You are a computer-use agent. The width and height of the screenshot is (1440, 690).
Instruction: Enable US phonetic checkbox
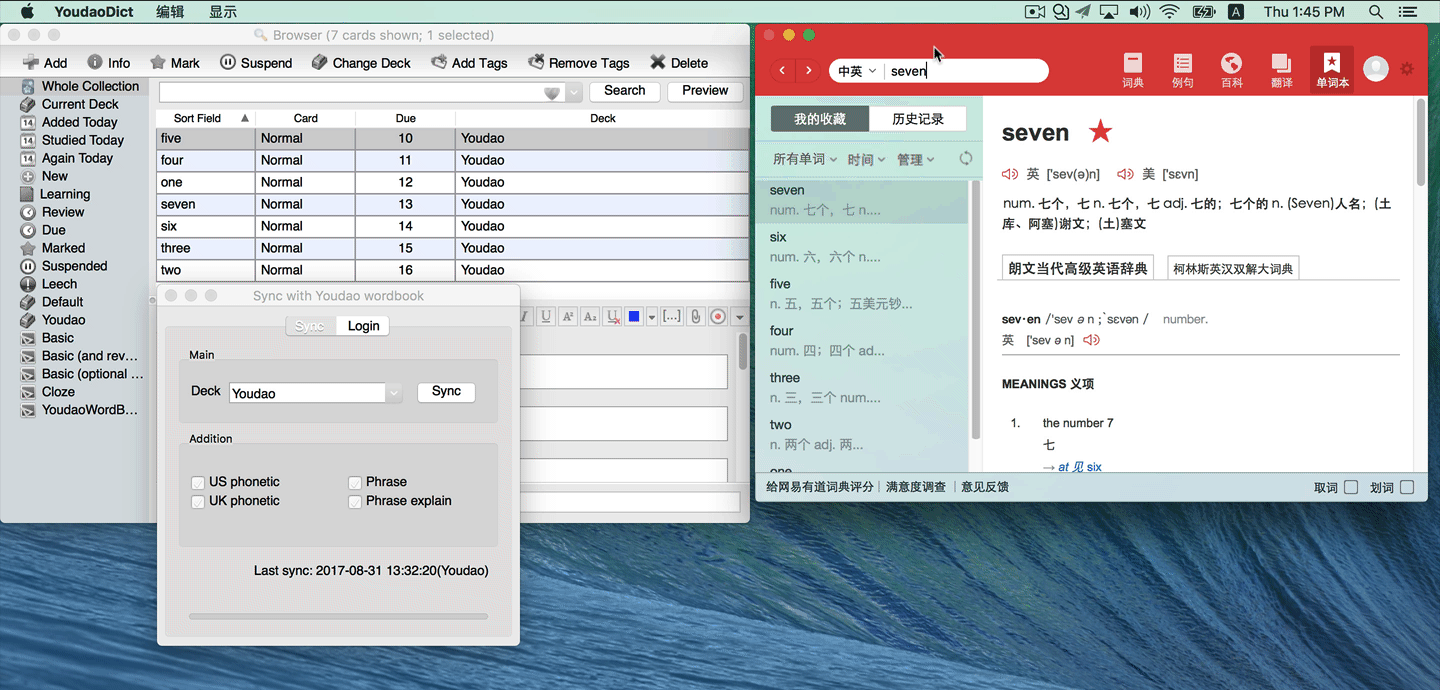click(x=198, y=483)
